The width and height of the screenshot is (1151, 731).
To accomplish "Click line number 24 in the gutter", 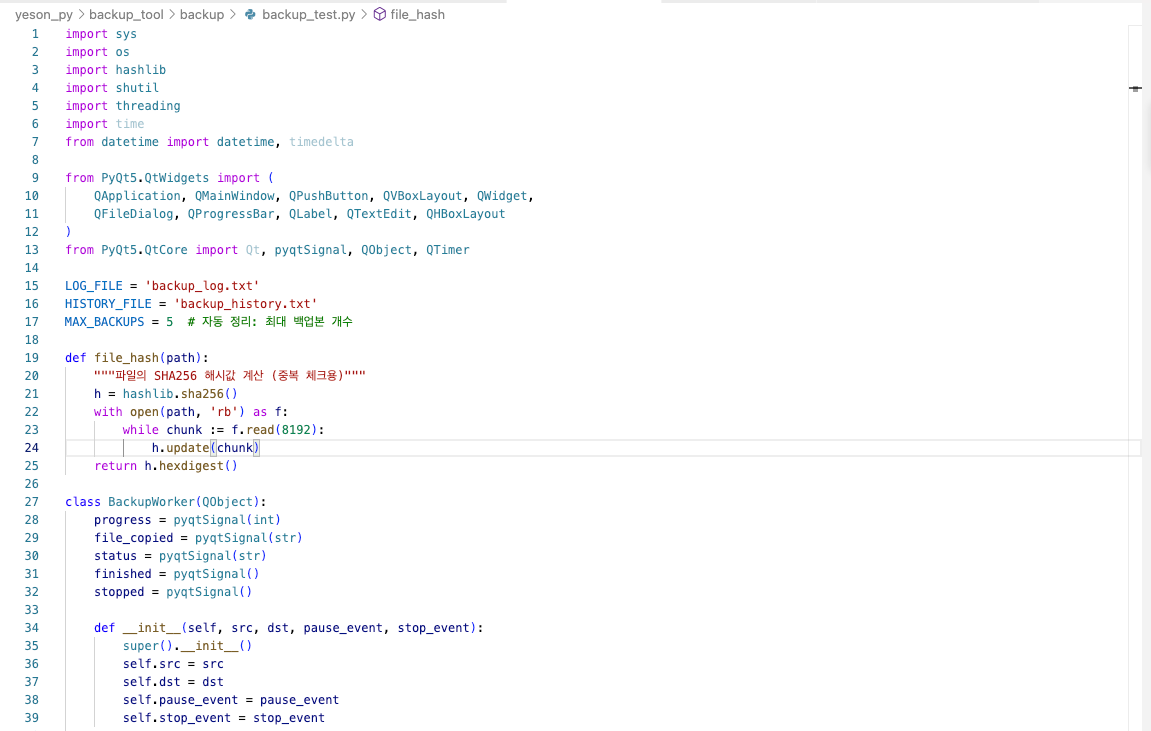I will [32, 448].
